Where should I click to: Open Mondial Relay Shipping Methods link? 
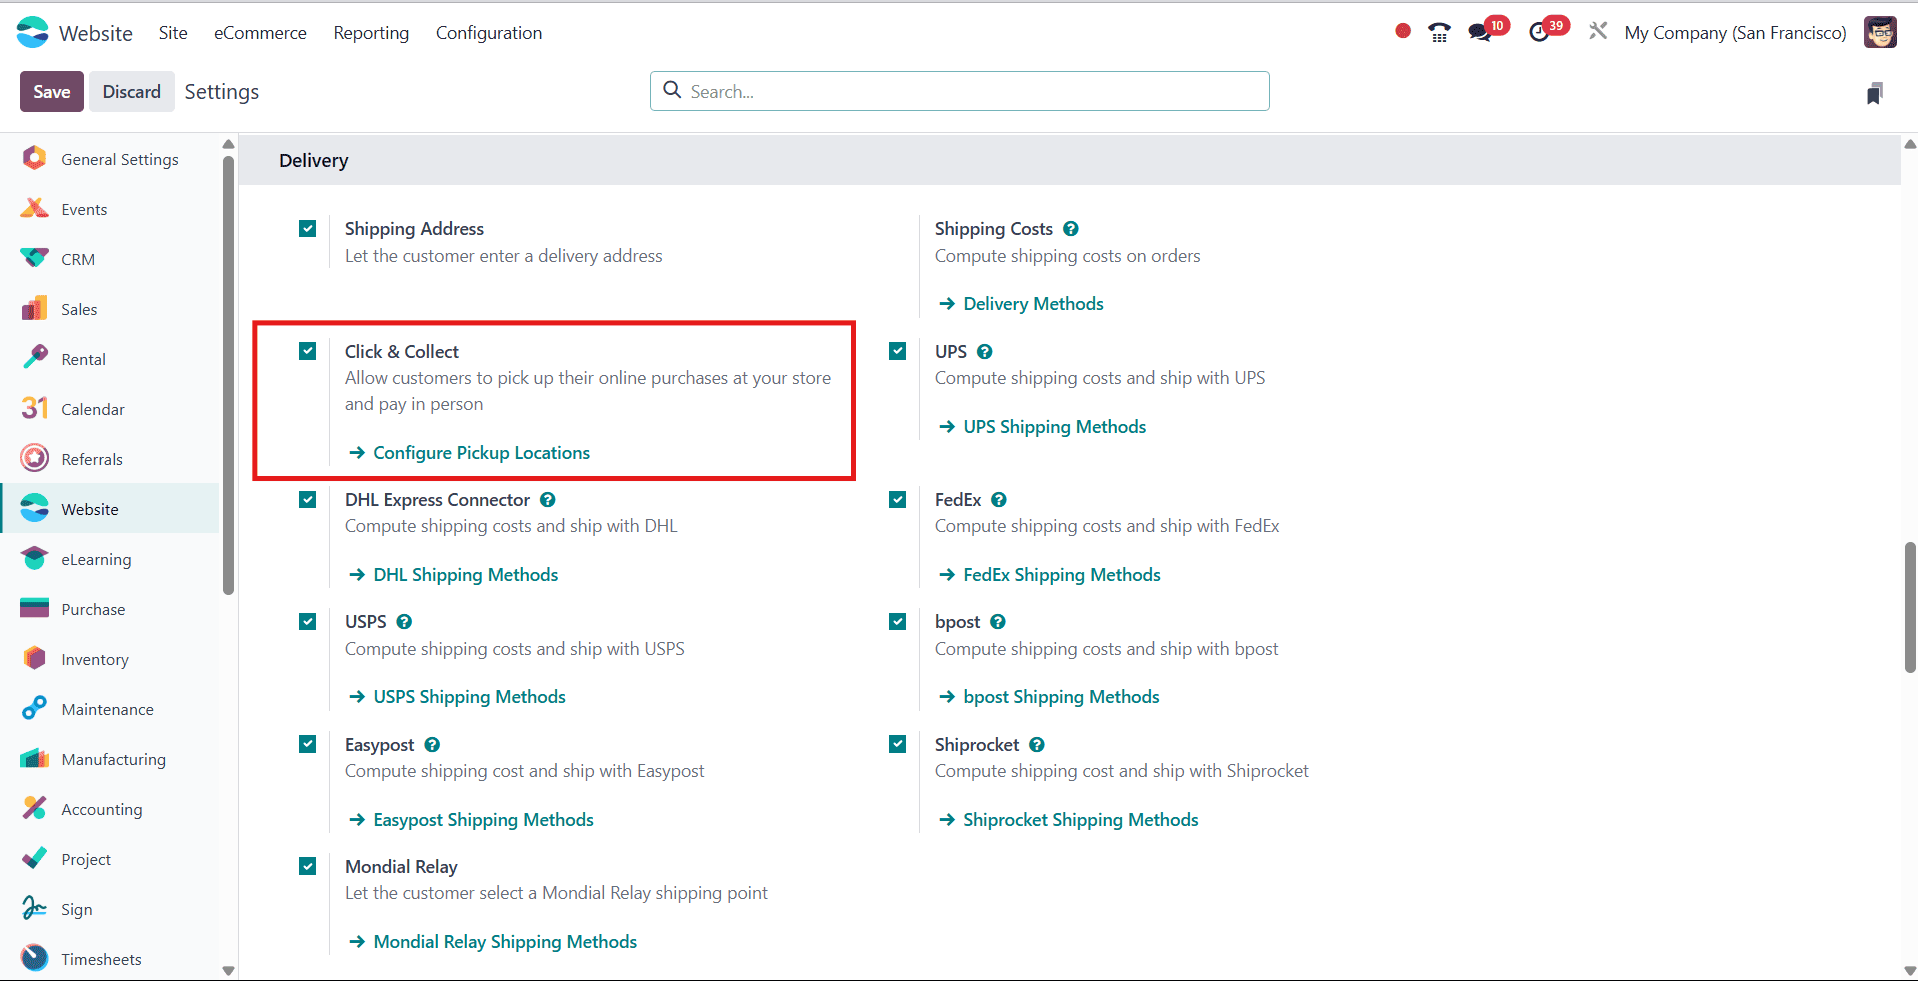pos(492,942)
